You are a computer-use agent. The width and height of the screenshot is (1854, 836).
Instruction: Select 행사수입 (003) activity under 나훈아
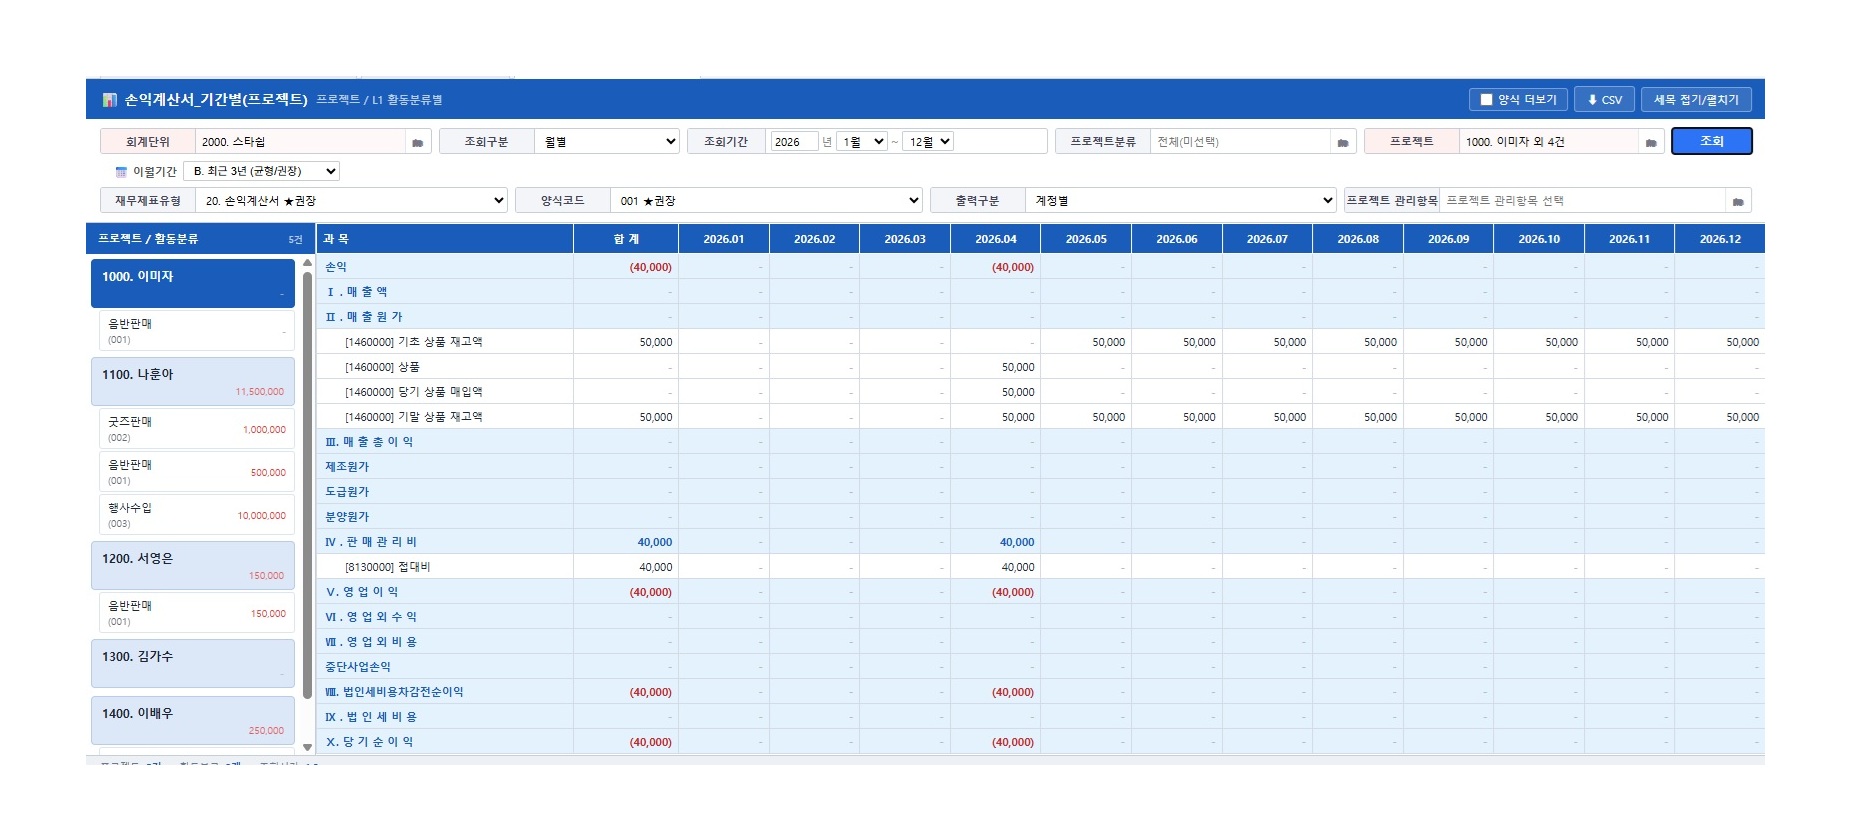(196, 515)
